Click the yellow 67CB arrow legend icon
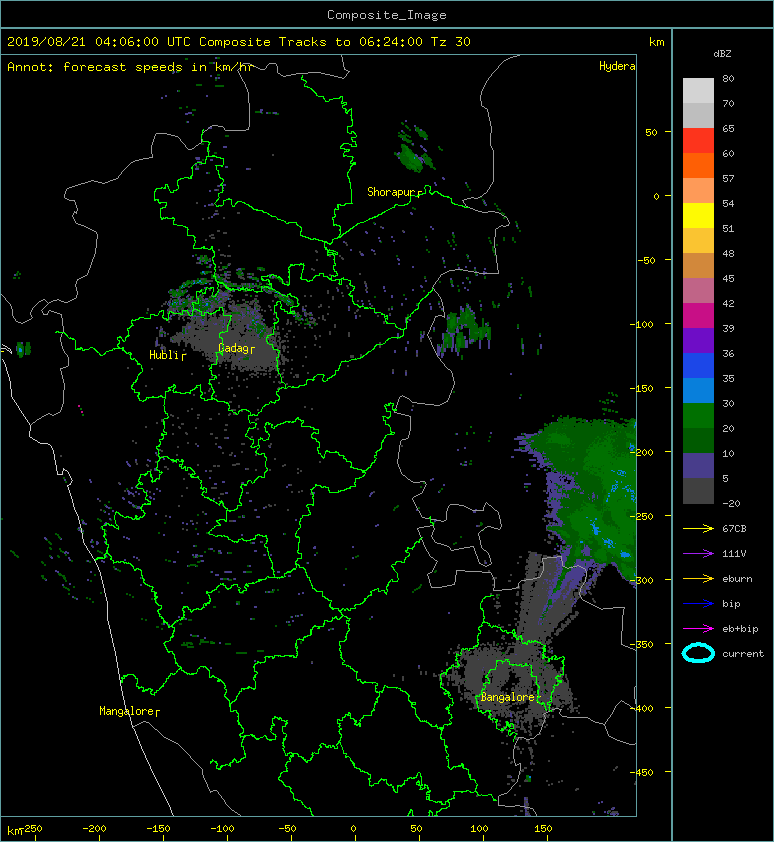 698,529
